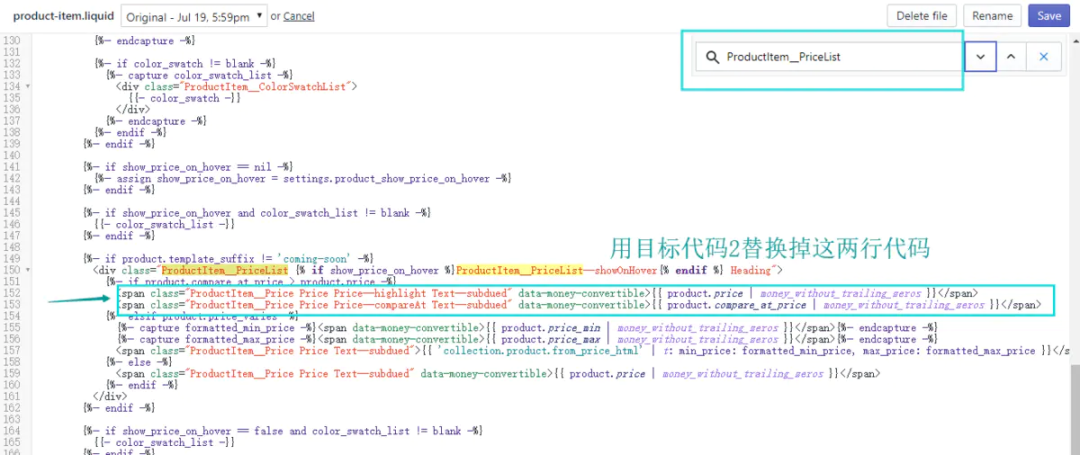Collapse the code fold at line 150
Image resolution: width=1080 pixels, height=455 pixels.
coord(28,271)
